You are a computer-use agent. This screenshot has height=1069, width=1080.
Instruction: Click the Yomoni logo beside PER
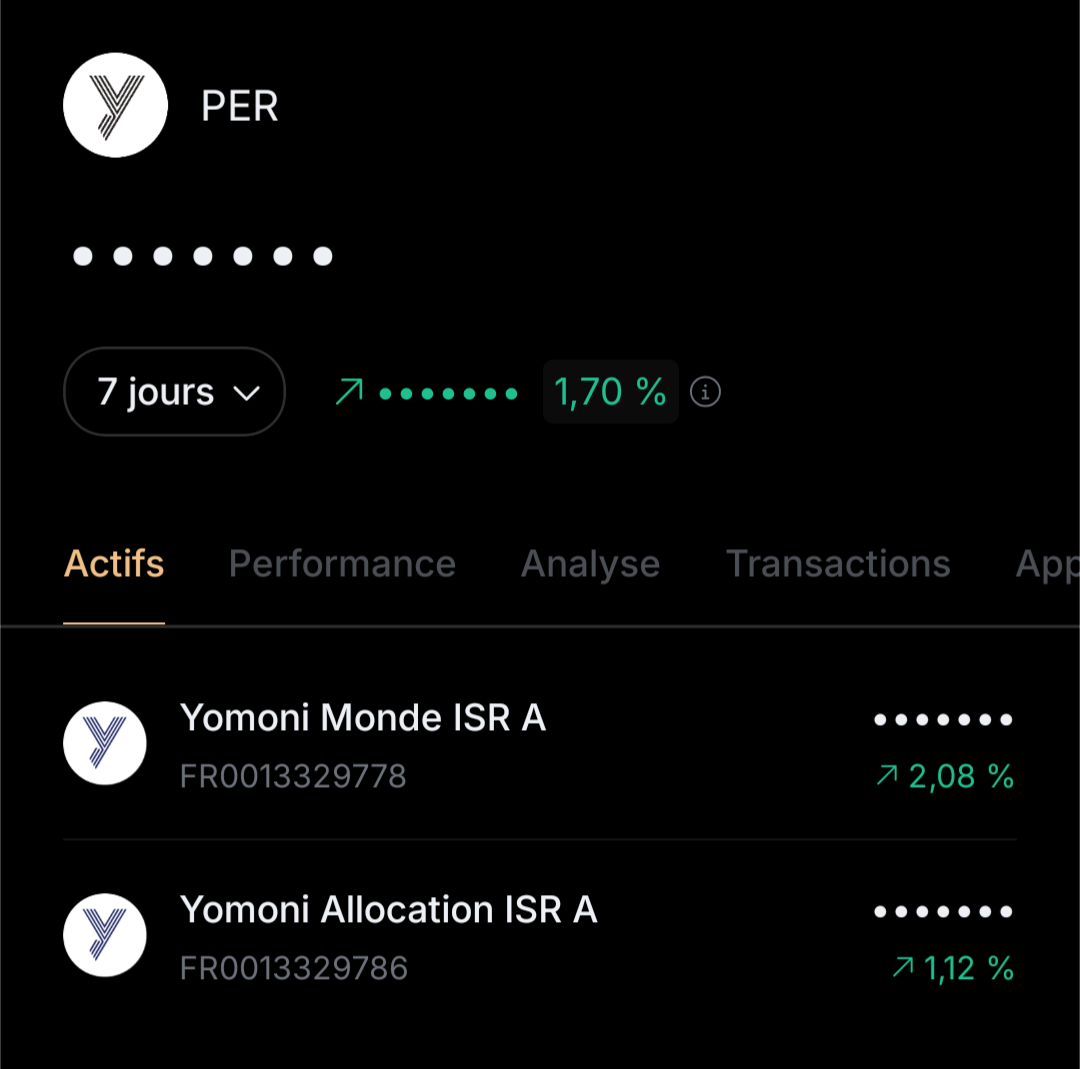pos(115,105)
